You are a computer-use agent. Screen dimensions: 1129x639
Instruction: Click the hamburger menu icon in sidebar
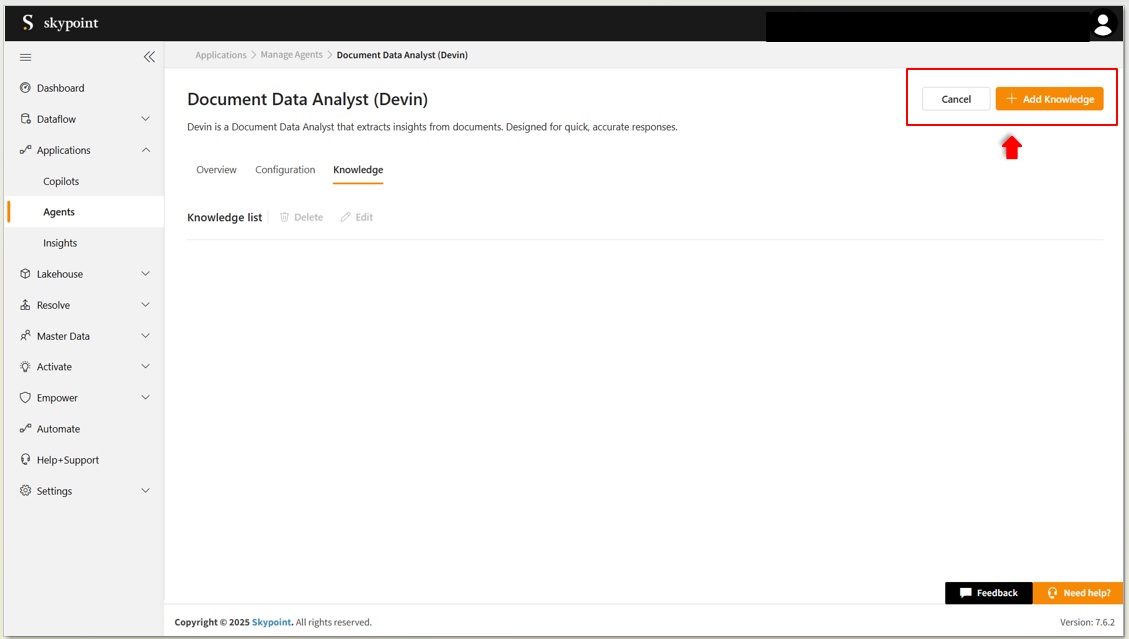pos(26,57)
